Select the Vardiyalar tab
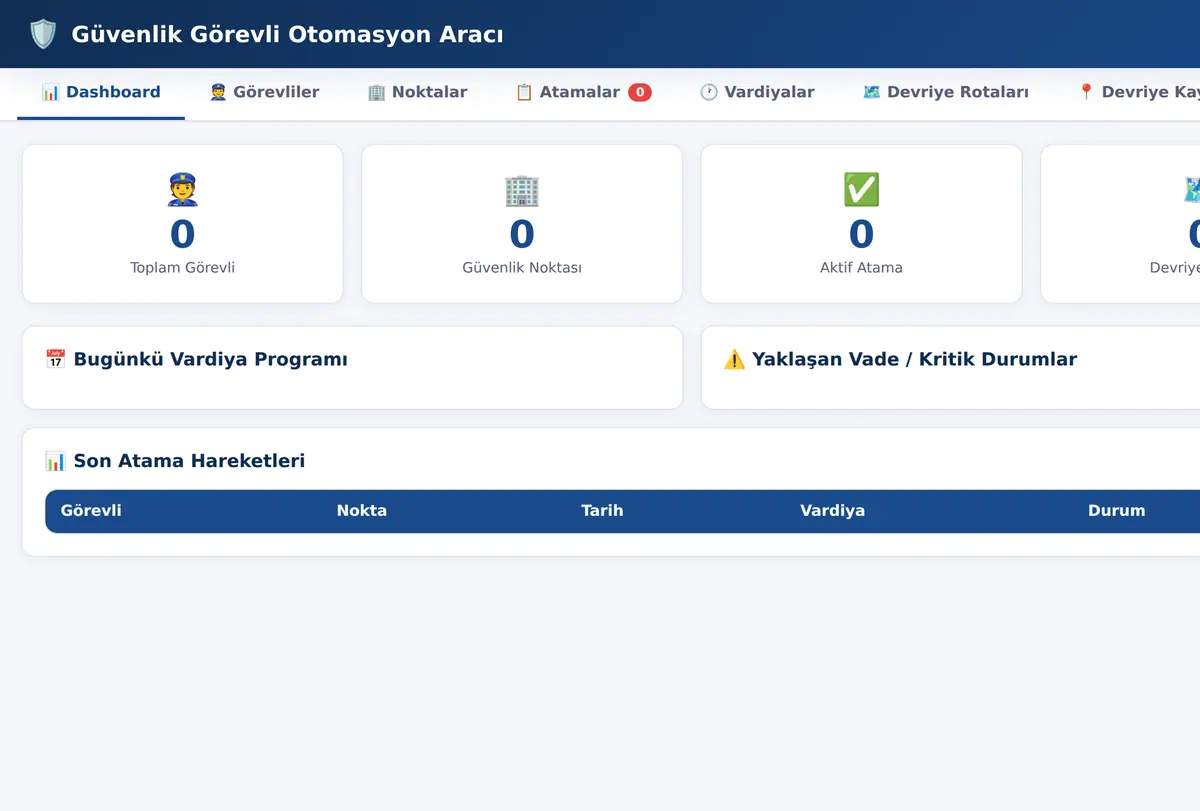This screenshot has height=811, width=1200. pyautogui.click(x=757, y=92)
